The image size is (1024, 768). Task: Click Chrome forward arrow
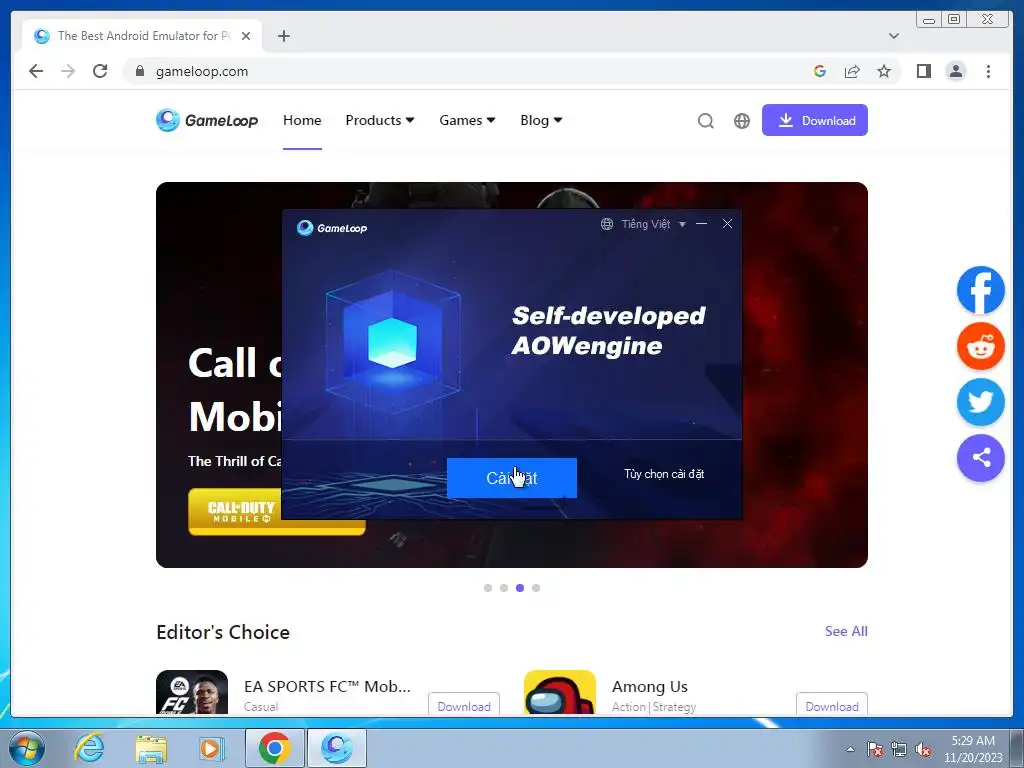pos(68,71)
